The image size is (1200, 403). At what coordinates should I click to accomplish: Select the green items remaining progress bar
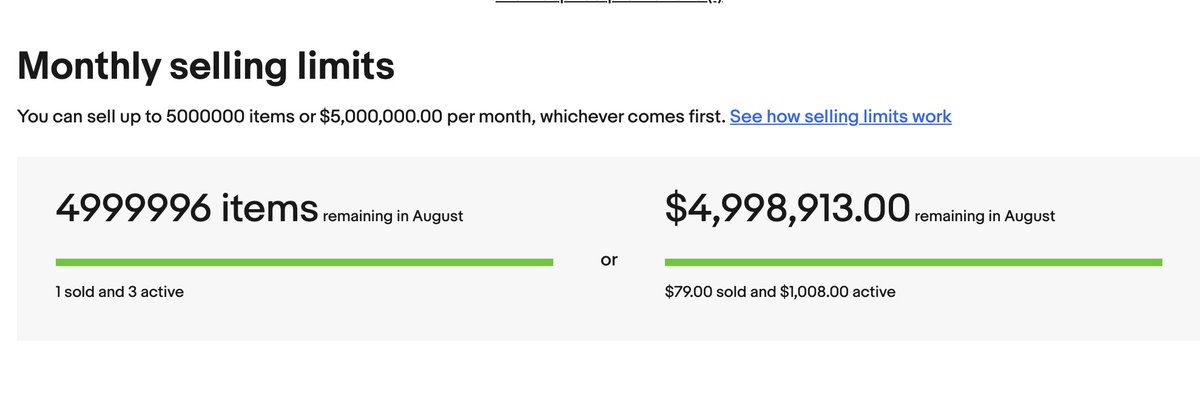[x=304, y=262]
